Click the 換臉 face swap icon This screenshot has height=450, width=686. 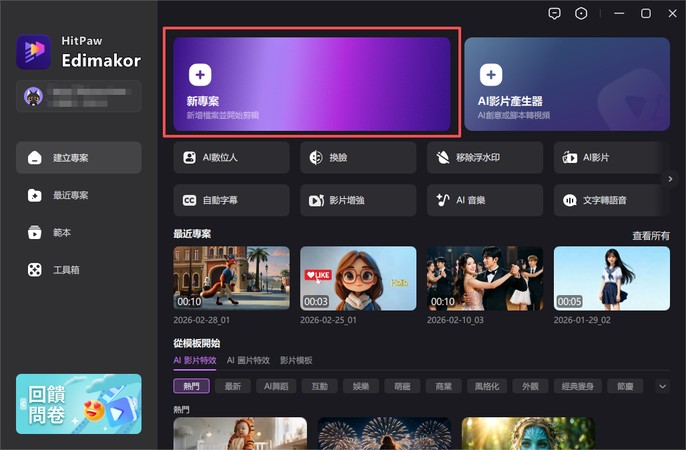[x=316, y=157]
